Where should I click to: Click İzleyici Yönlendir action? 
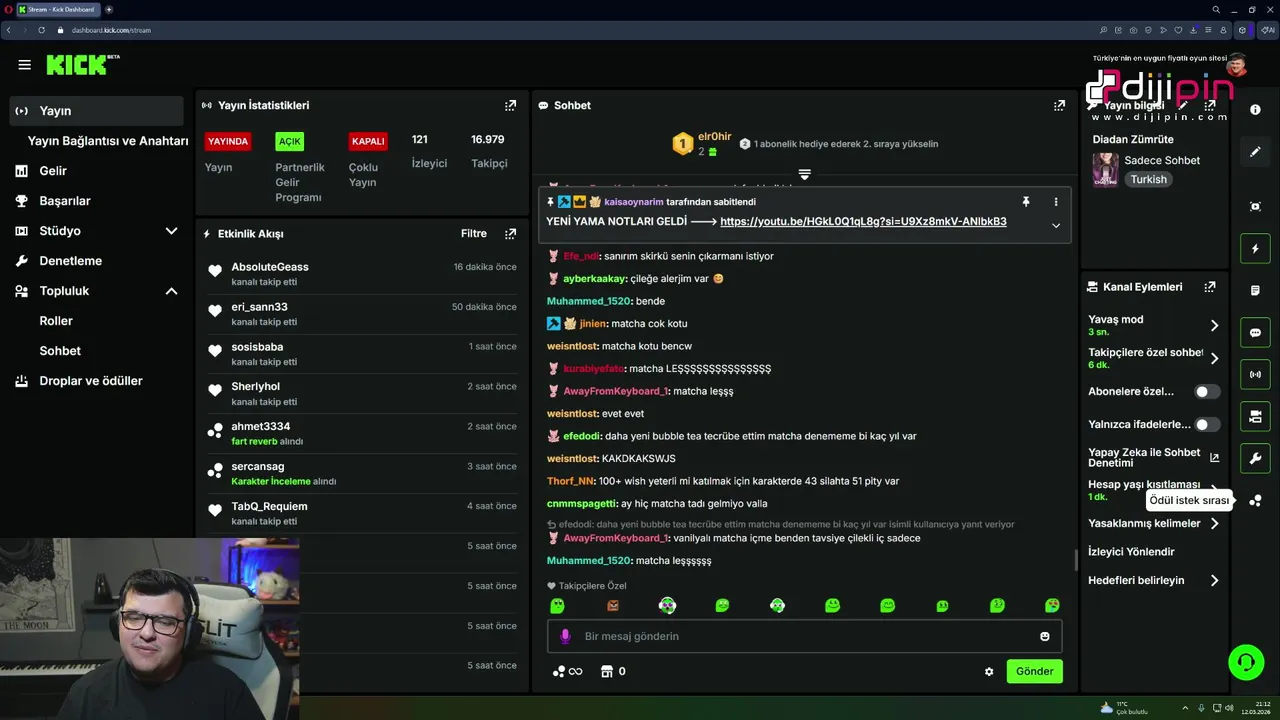[1131, 552]
